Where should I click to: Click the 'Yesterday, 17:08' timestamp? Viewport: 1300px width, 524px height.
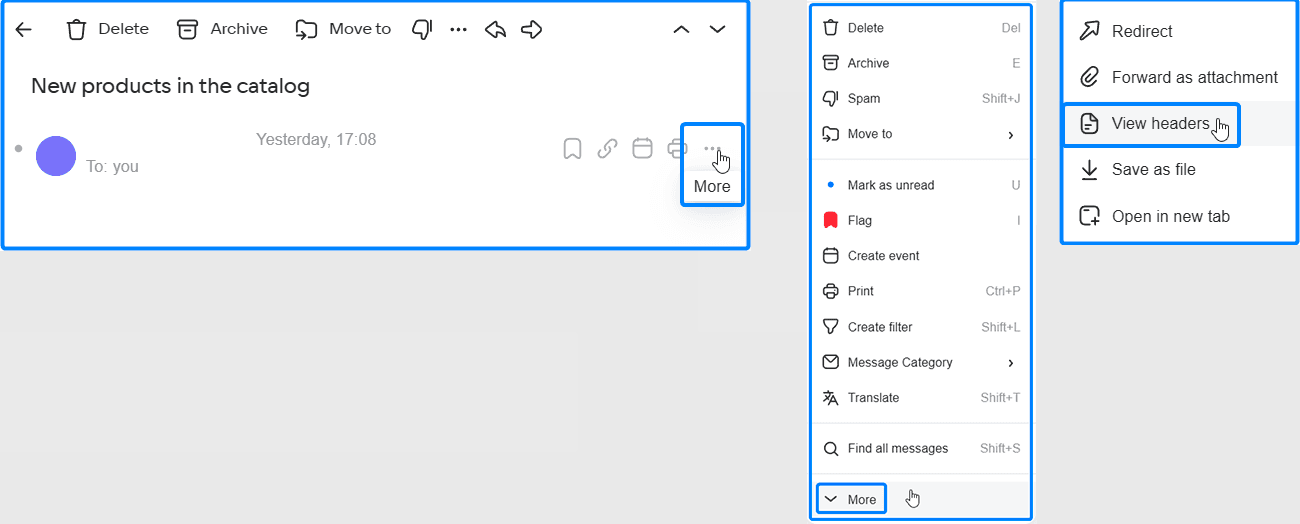click(x=316, y=139)
